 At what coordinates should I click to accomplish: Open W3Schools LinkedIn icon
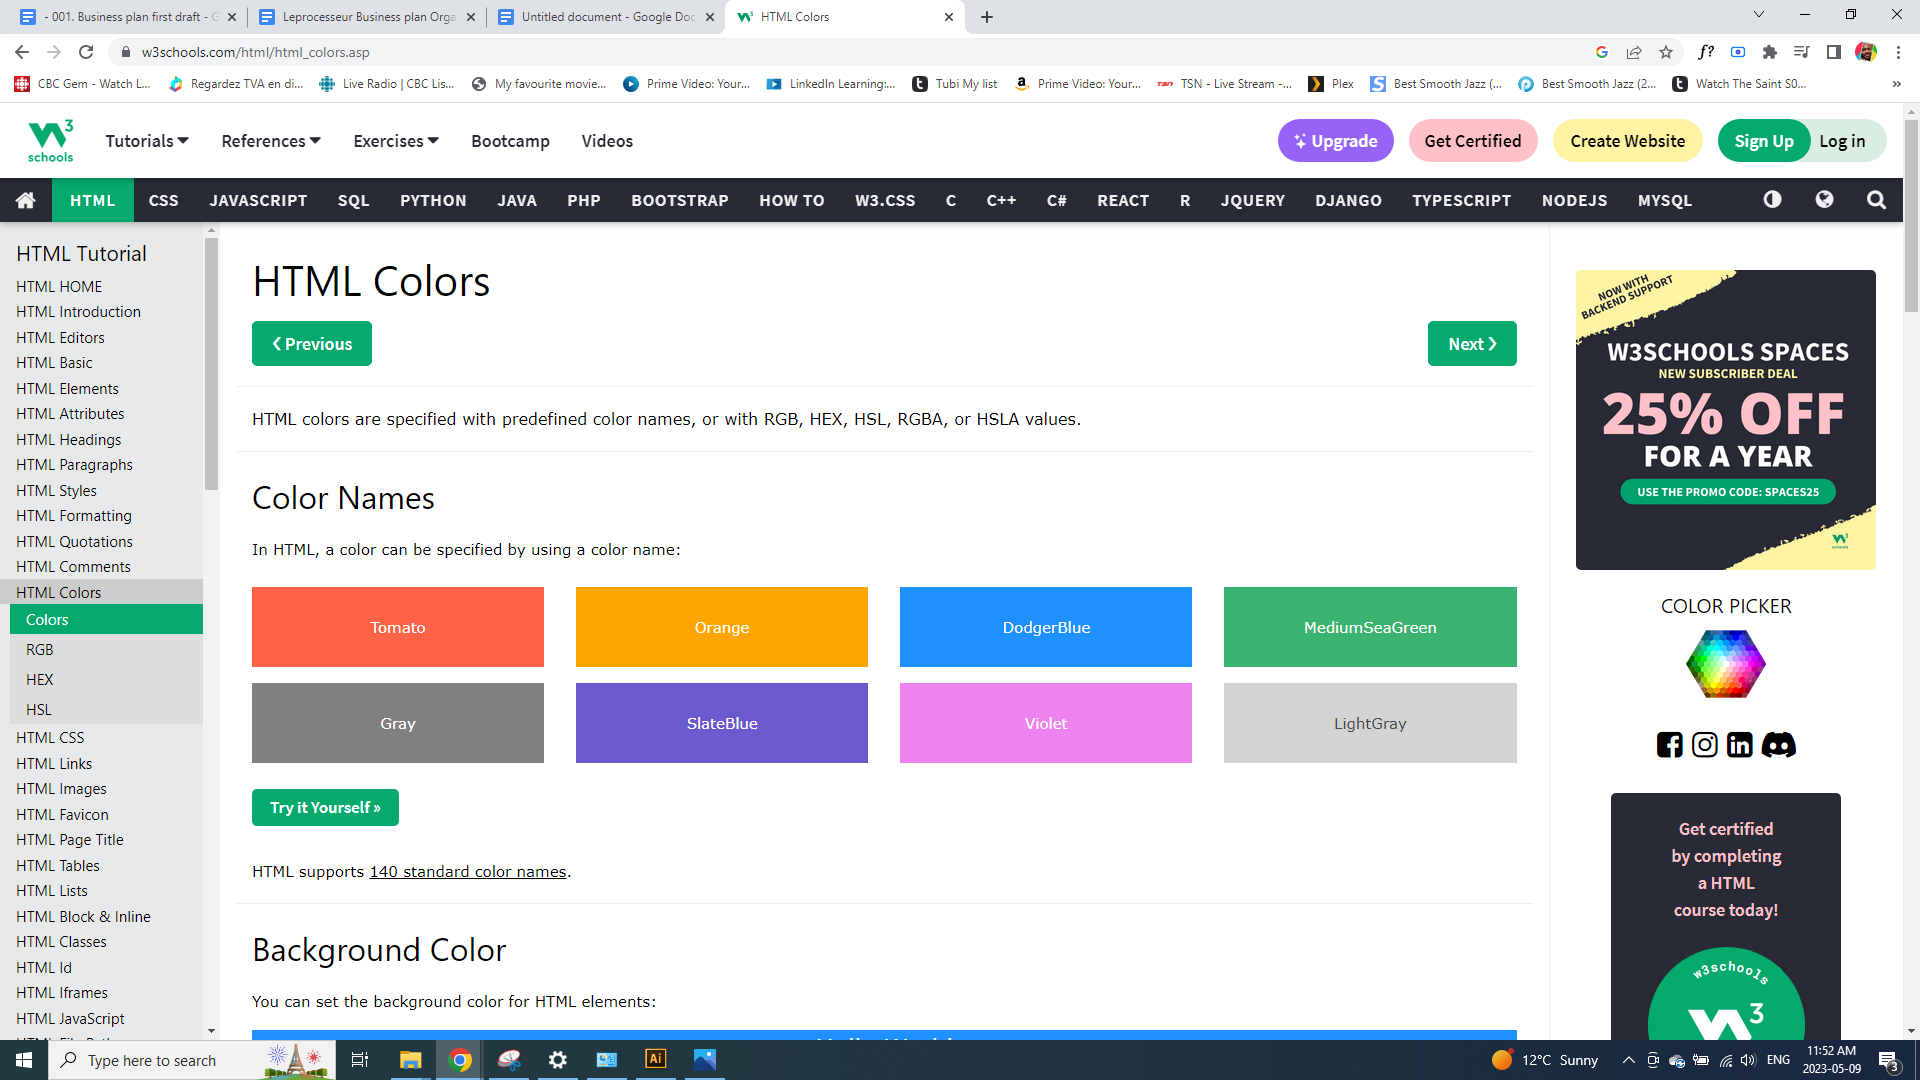[1739, 745]
